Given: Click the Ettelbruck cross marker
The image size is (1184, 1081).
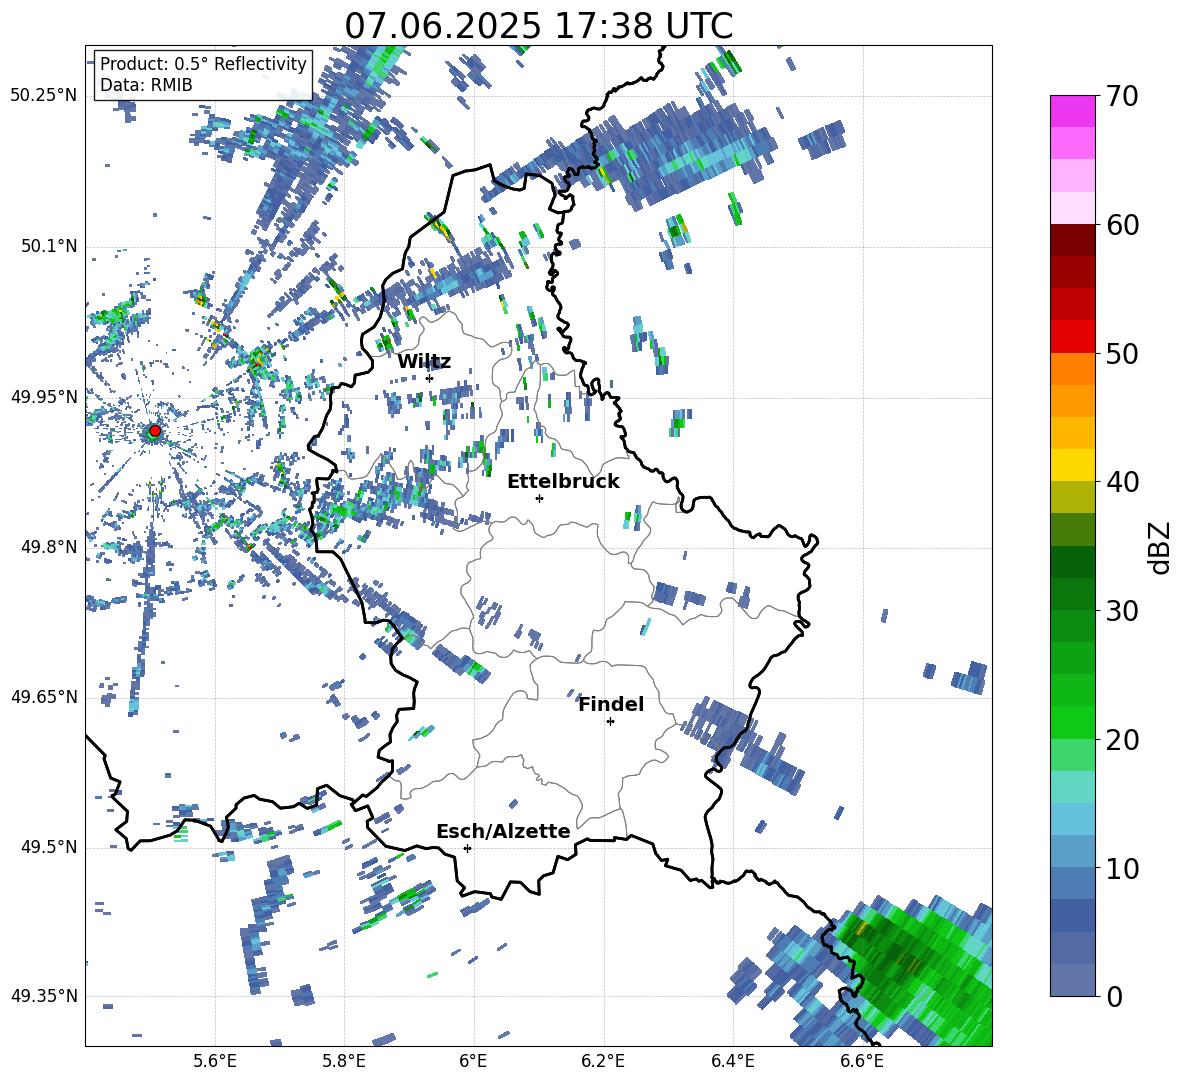Looking at the screenshot, I should click(539, 498).
